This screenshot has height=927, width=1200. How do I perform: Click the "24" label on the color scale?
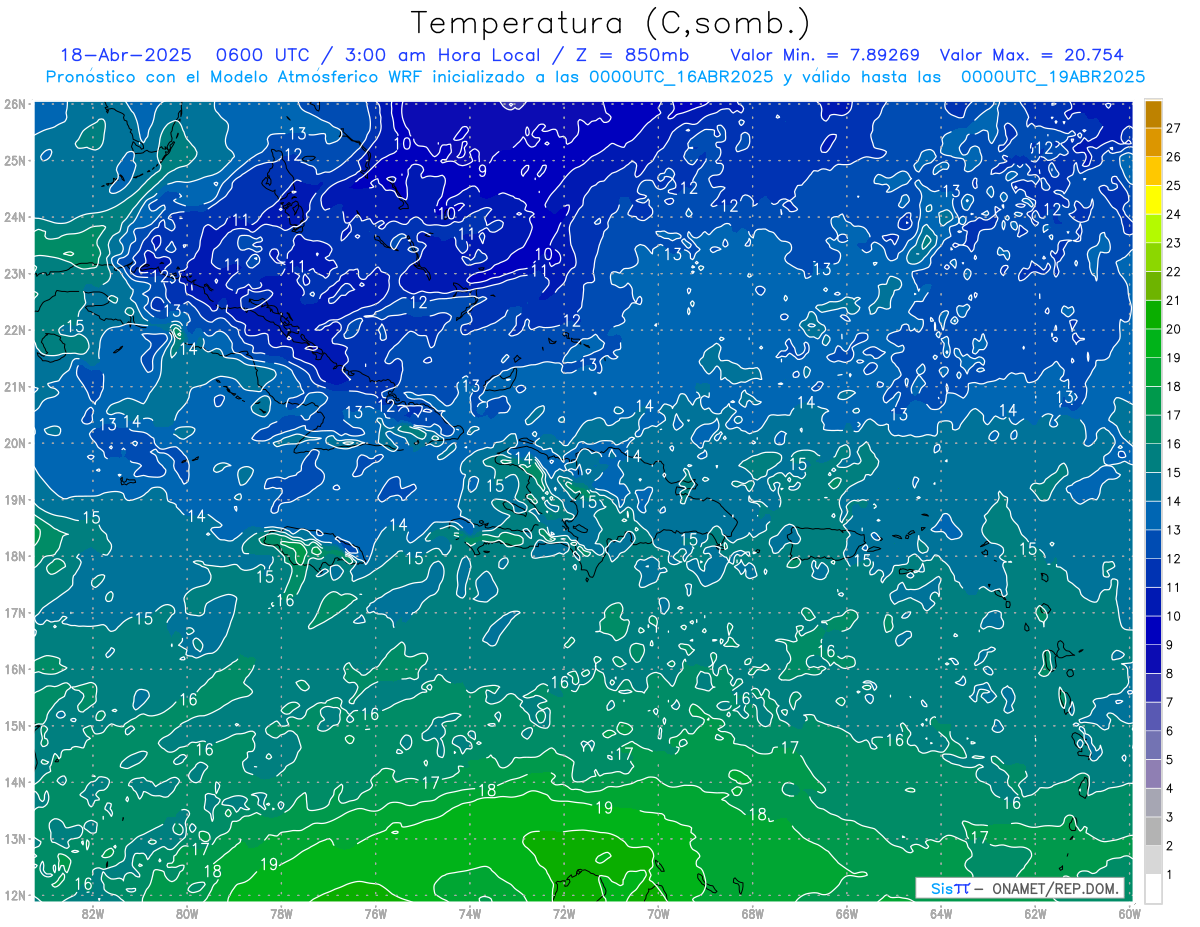coord(1173,214)
